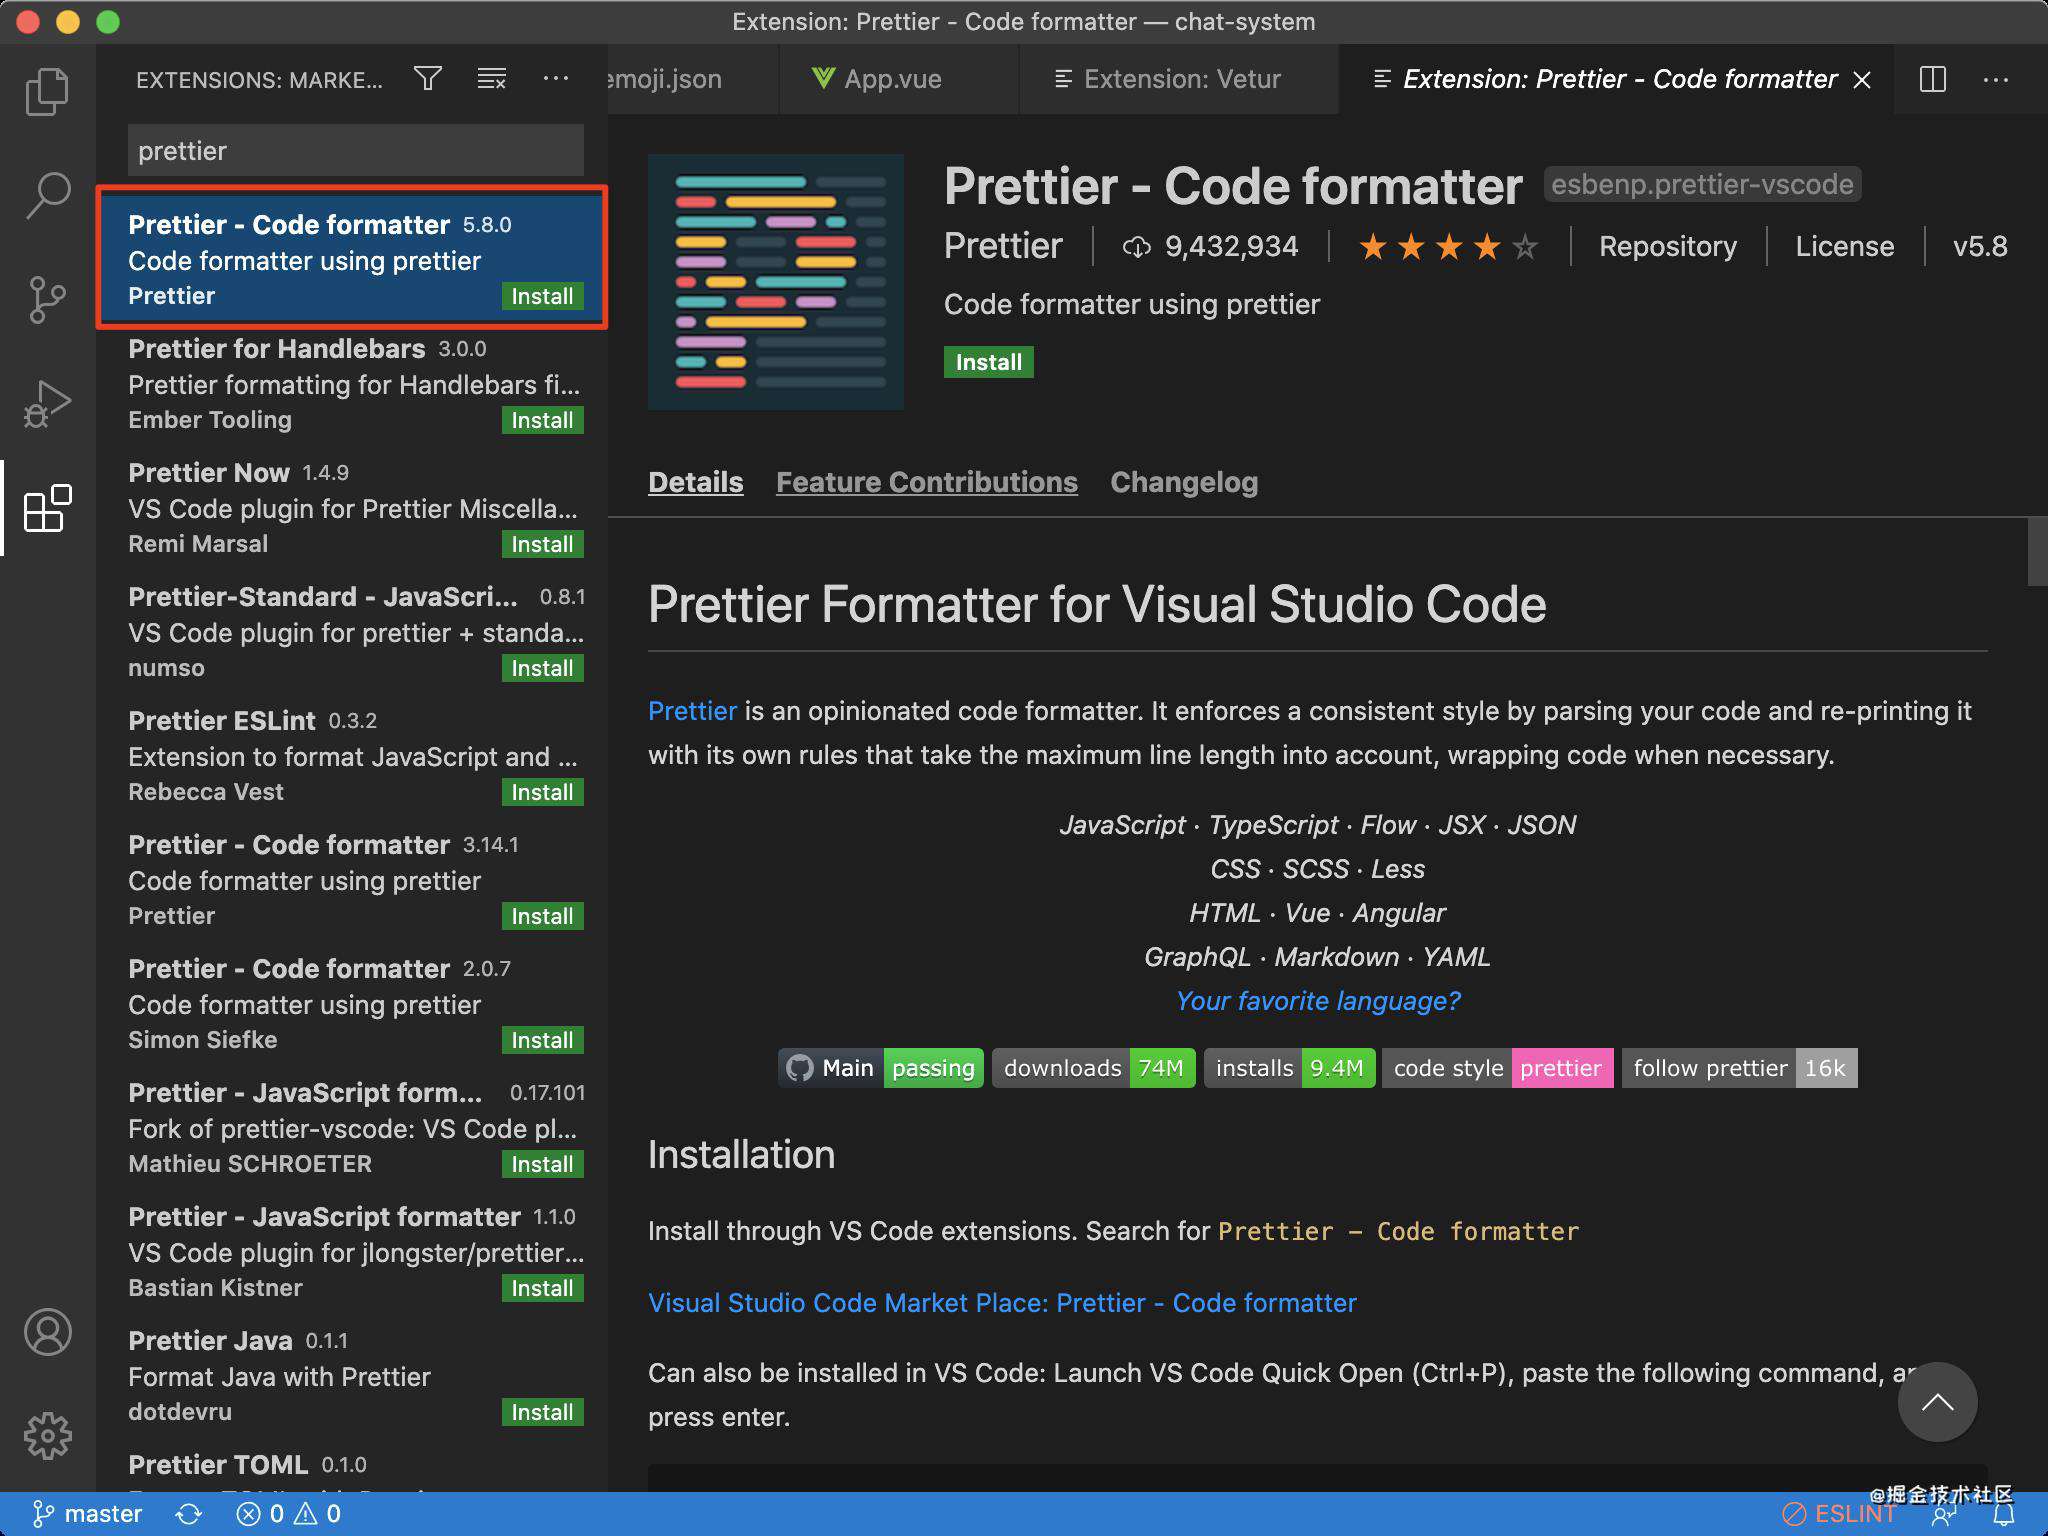Split the editor to the right
The image size is (2048, 1536).
1933,79
